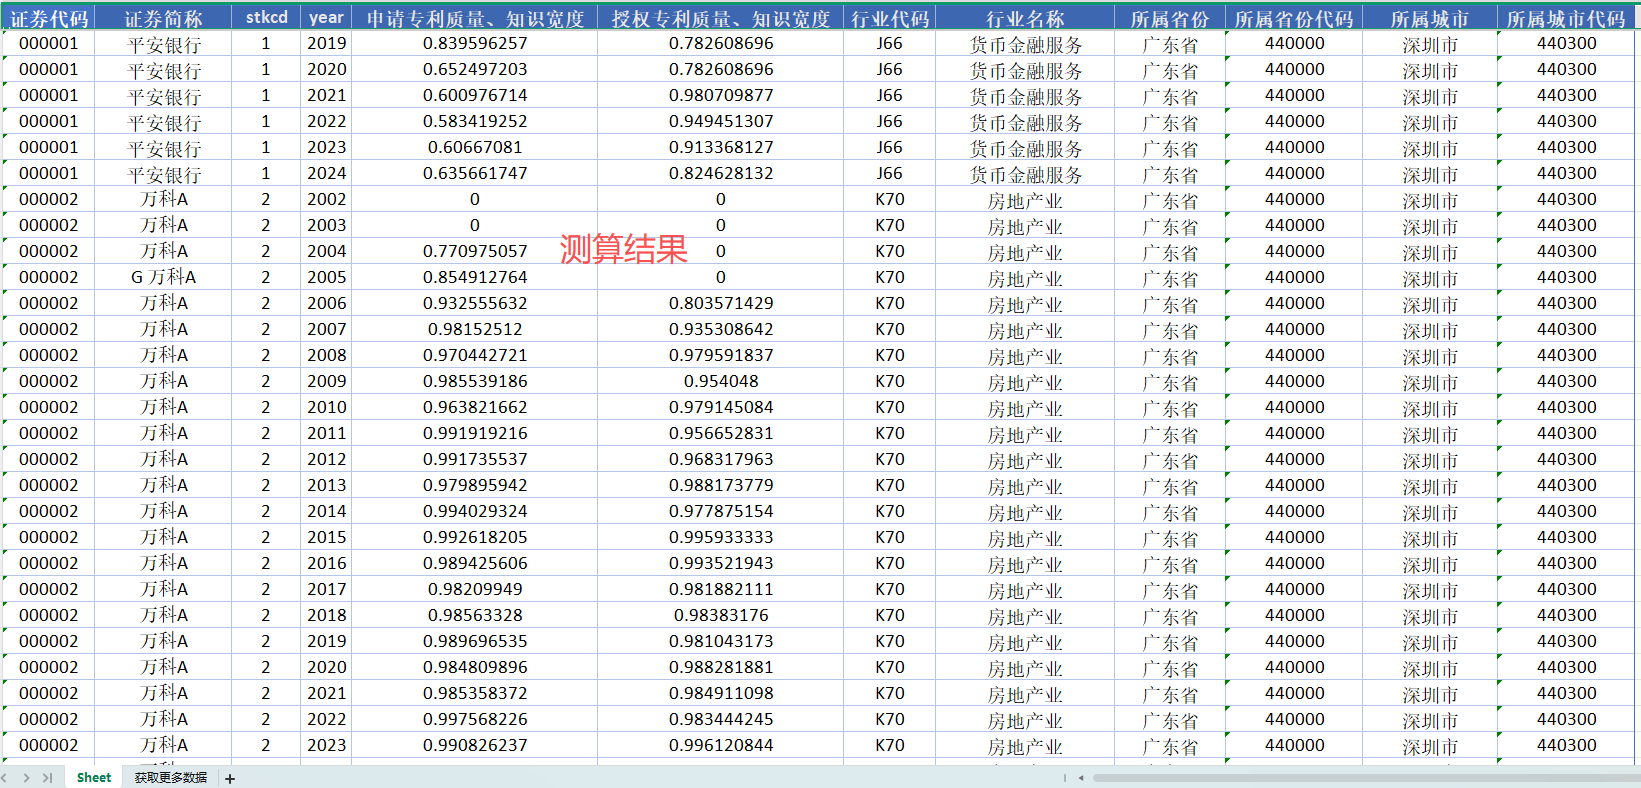
Task: Select the 授权专利质量、知识宽度 header cell
Action: click(x=721, y=18)
